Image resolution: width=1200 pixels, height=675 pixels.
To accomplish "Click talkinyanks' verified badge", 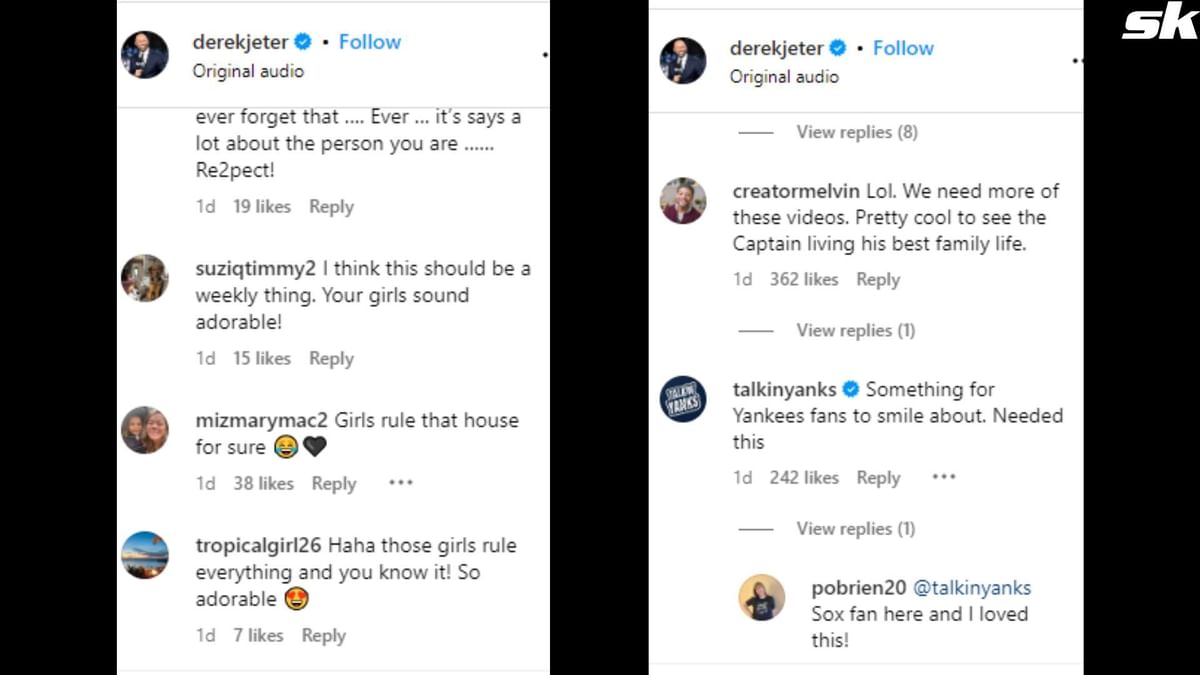I will point(850,390).
